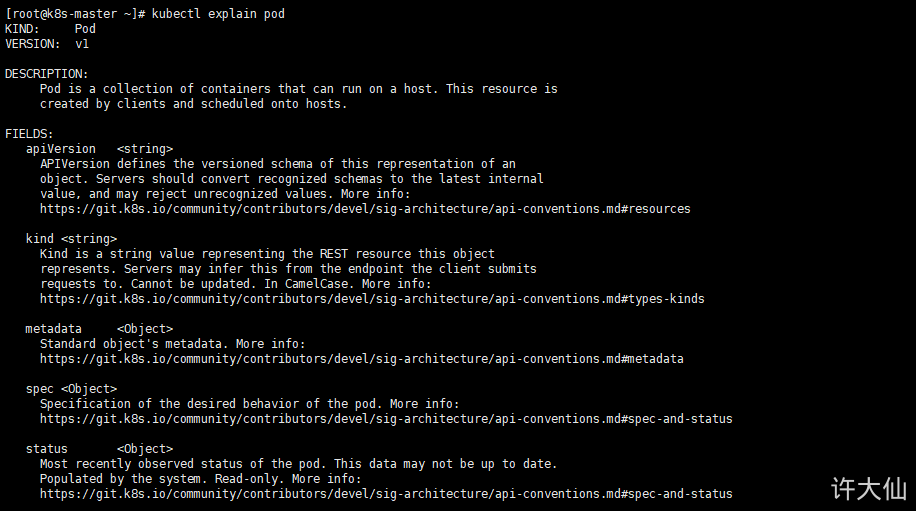Click the 许大仙 watermark text
916x511 pixels.
[x=869, y=488]
